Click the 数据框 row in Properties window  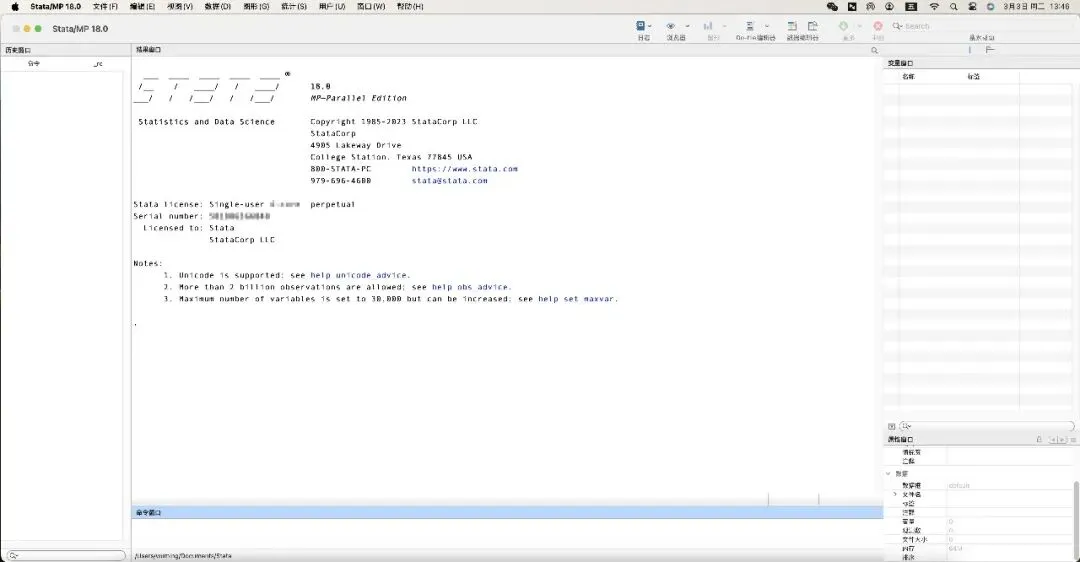(979, 486)
